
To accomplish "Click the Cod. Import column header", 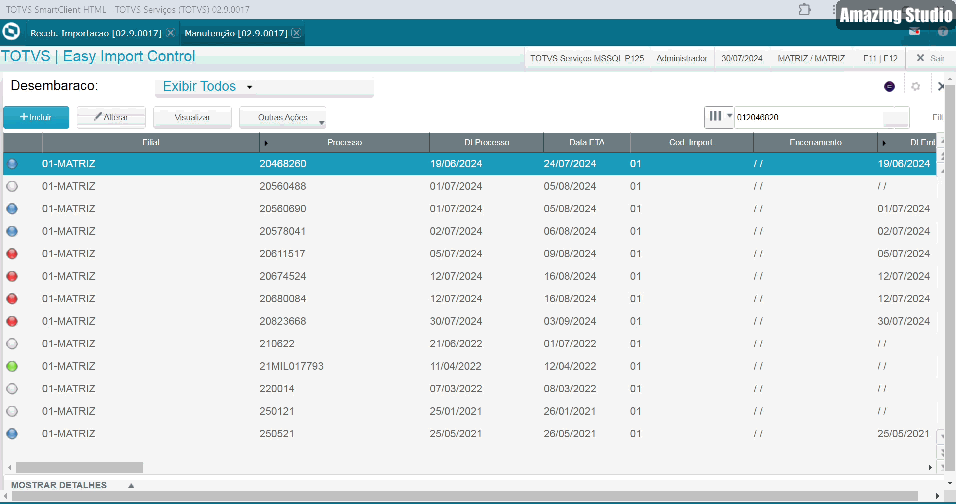I will 691,143.
